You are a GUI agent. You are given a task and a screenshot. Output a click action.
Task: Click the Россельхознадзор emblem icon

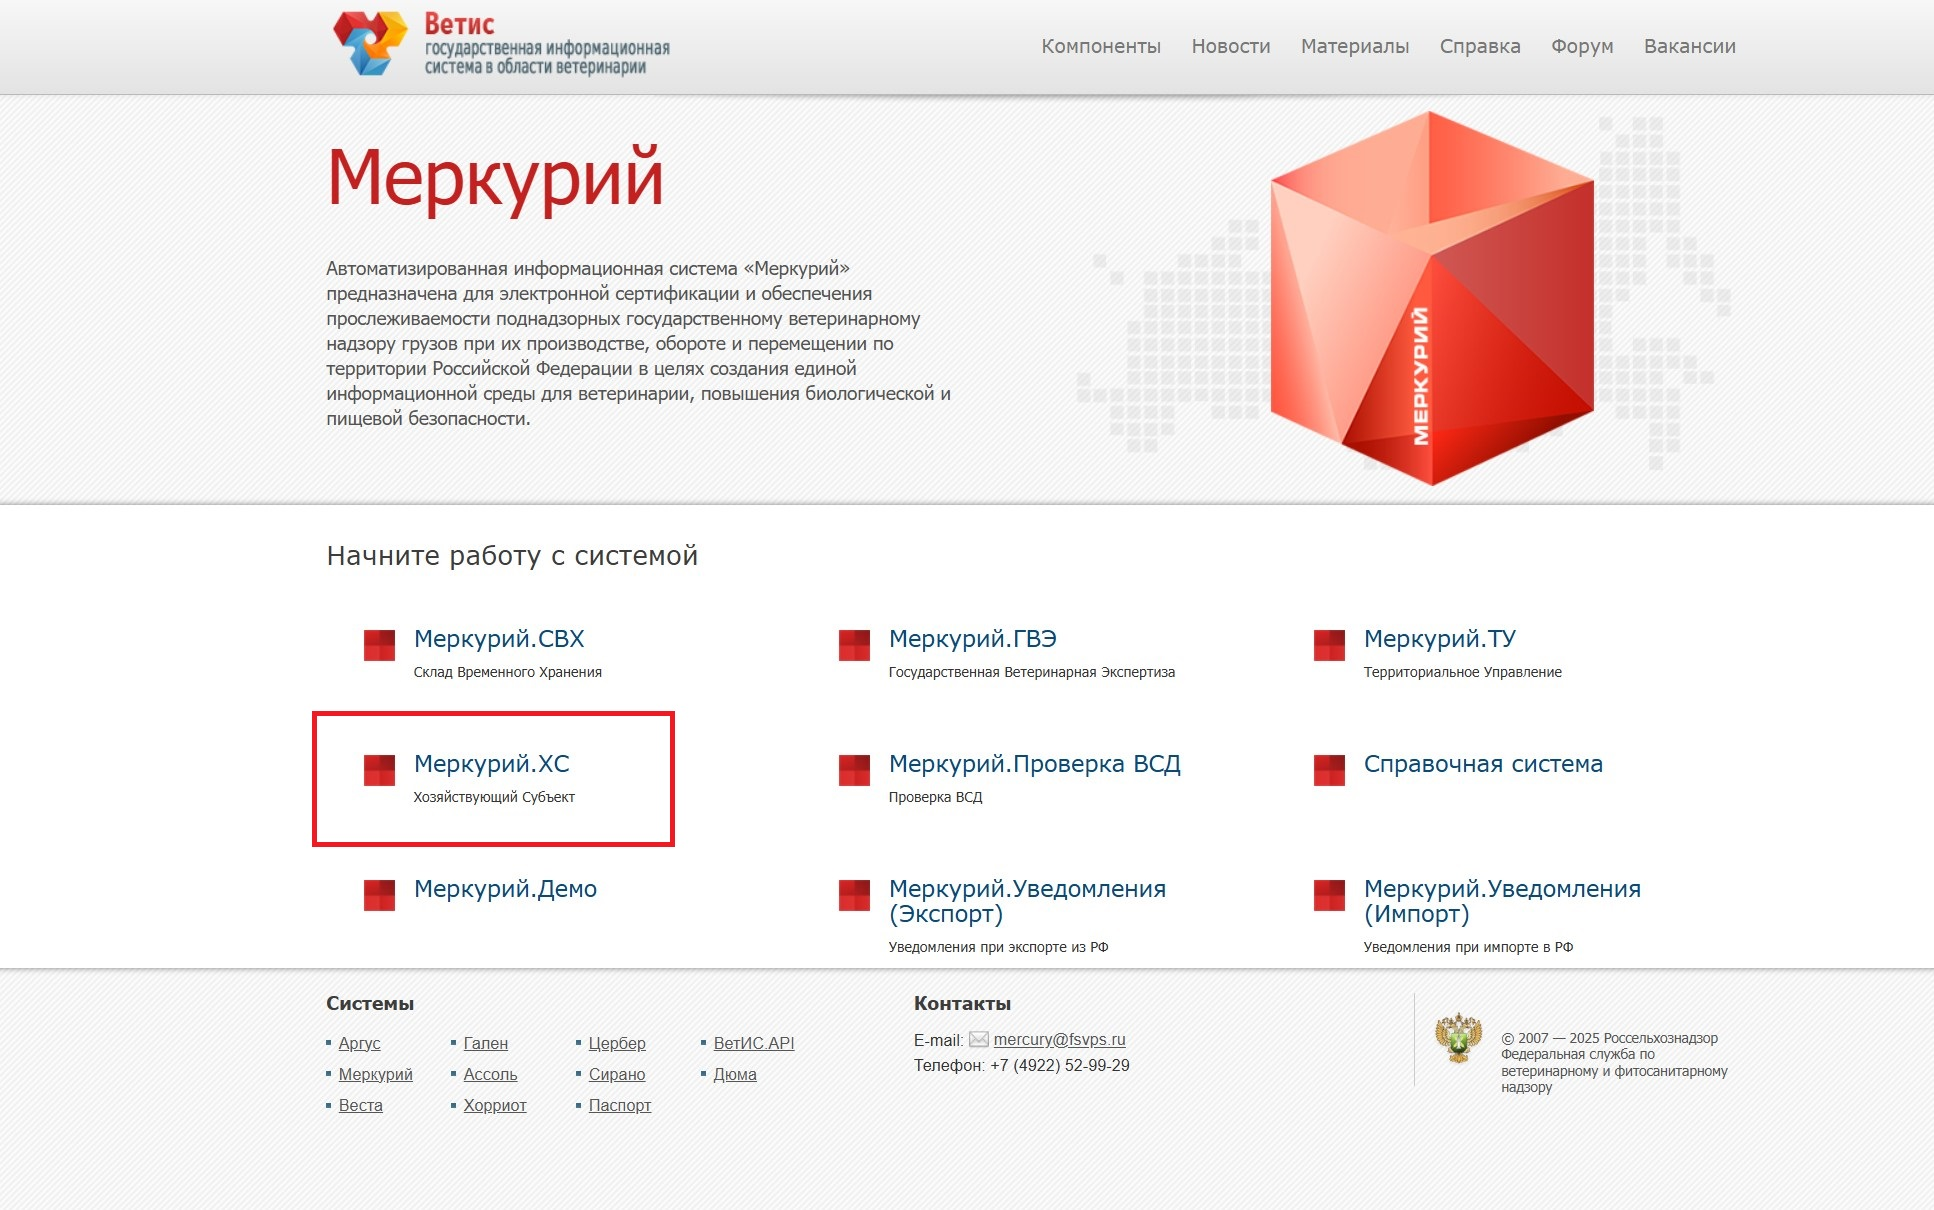click(x=1458, y=1038)
